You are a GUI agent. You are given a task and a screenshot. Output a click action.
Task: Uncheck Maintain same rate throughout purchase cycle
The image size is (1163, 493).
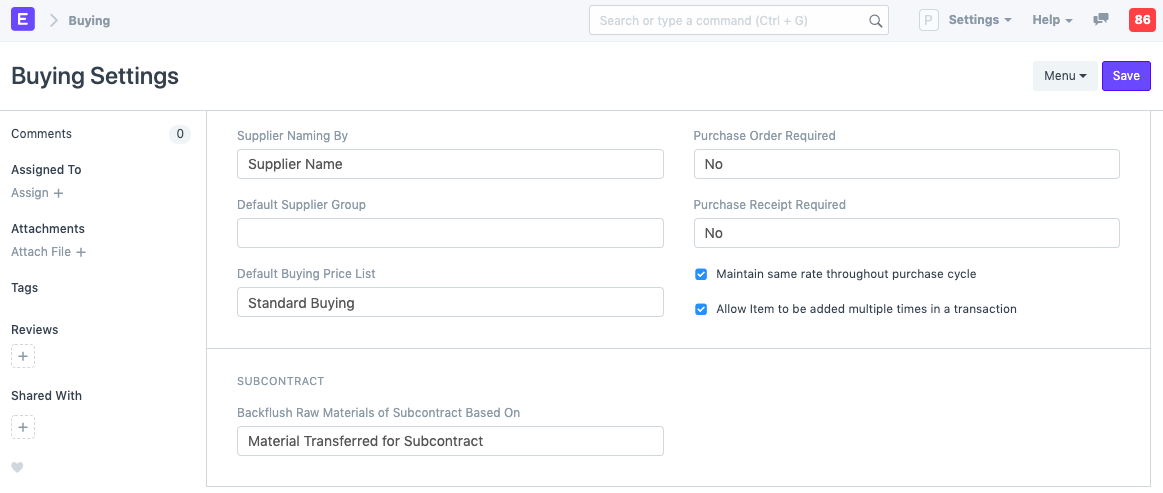[x=701, y=274]
